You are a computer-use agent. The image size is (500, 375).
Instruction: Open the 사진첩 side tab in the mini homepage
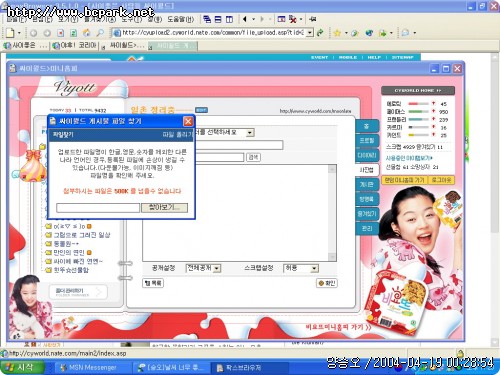tap(367, 170)
